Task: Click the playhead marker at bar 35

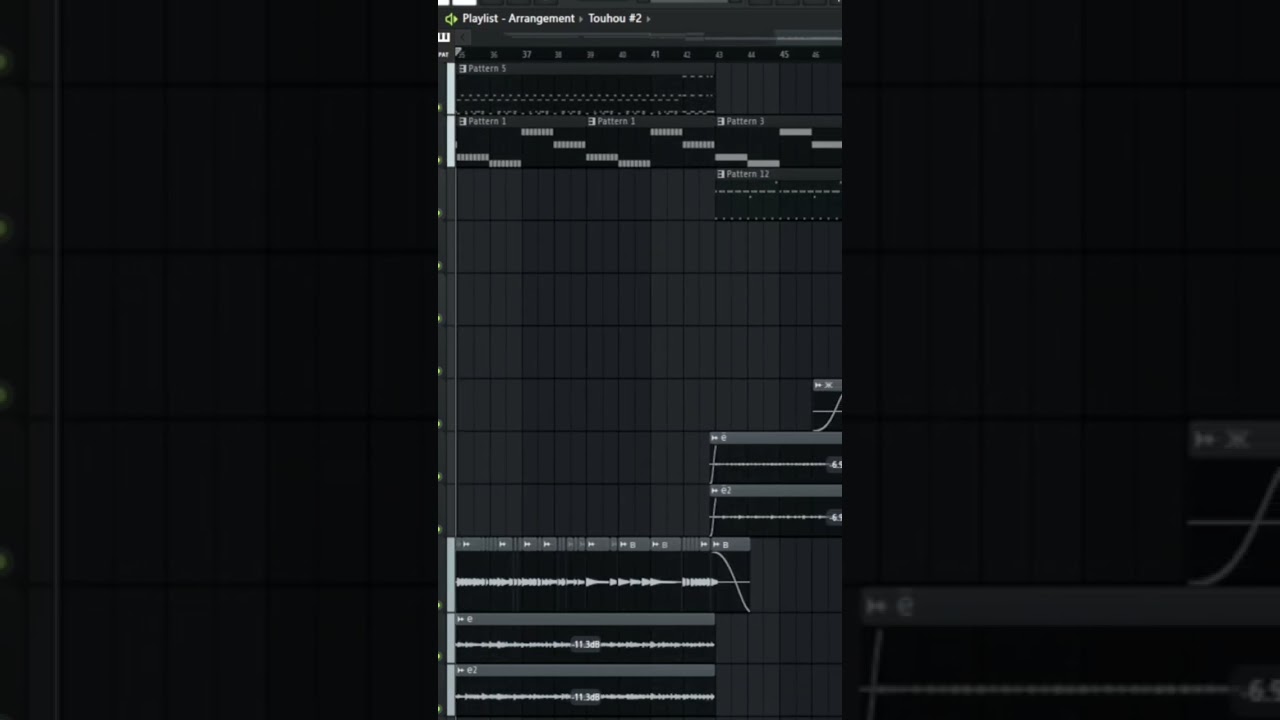Action: tap(459, 53)
